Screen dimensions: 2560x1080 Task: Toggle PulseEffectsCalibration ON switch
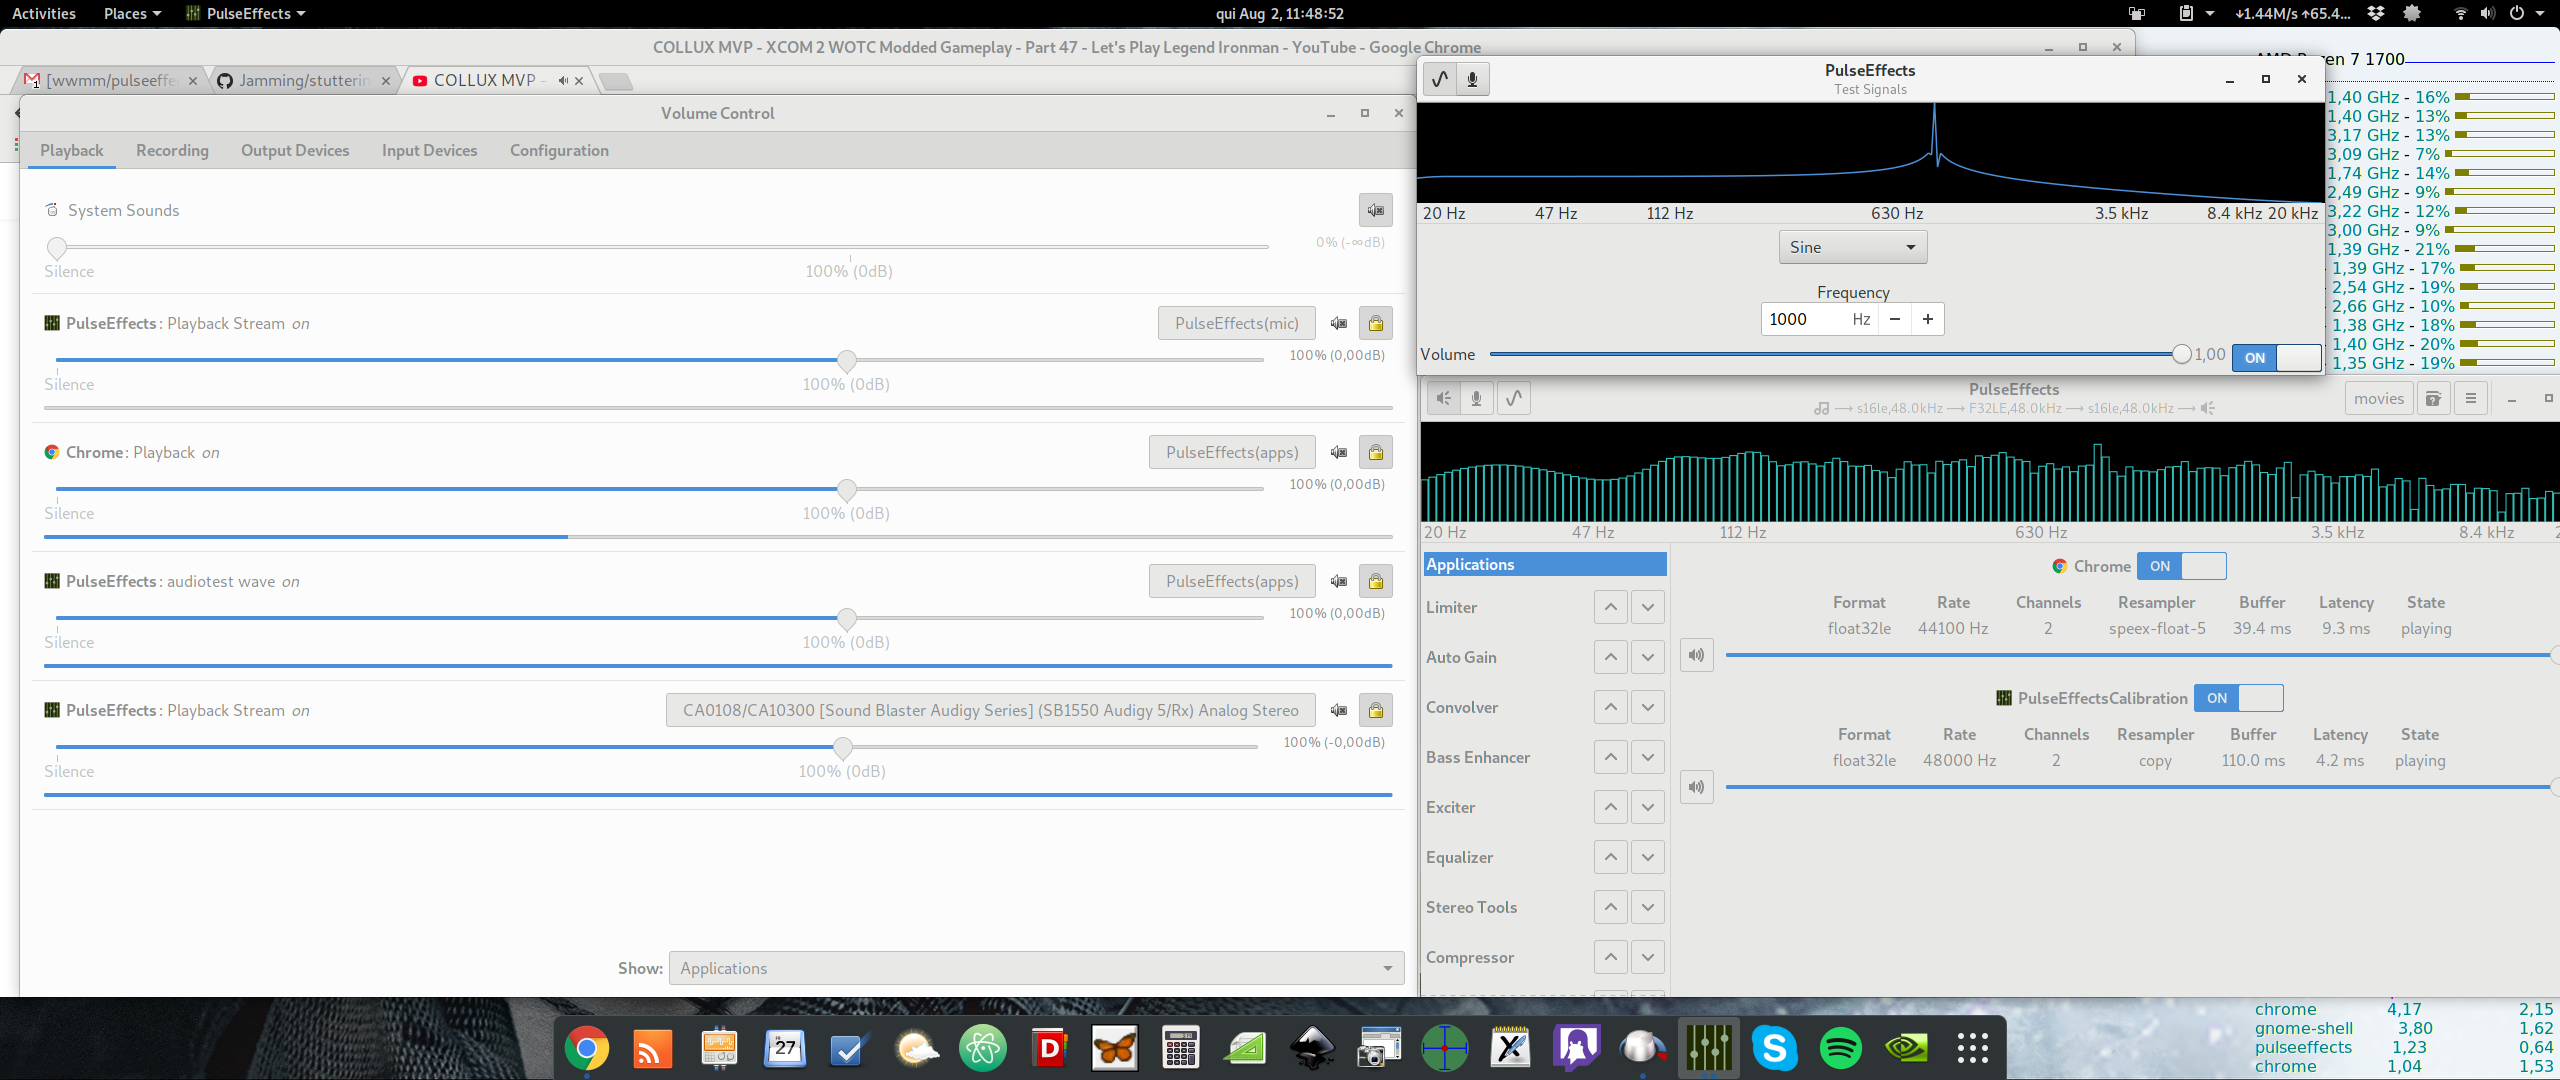pyautogui.click(x=2239, y=698)
